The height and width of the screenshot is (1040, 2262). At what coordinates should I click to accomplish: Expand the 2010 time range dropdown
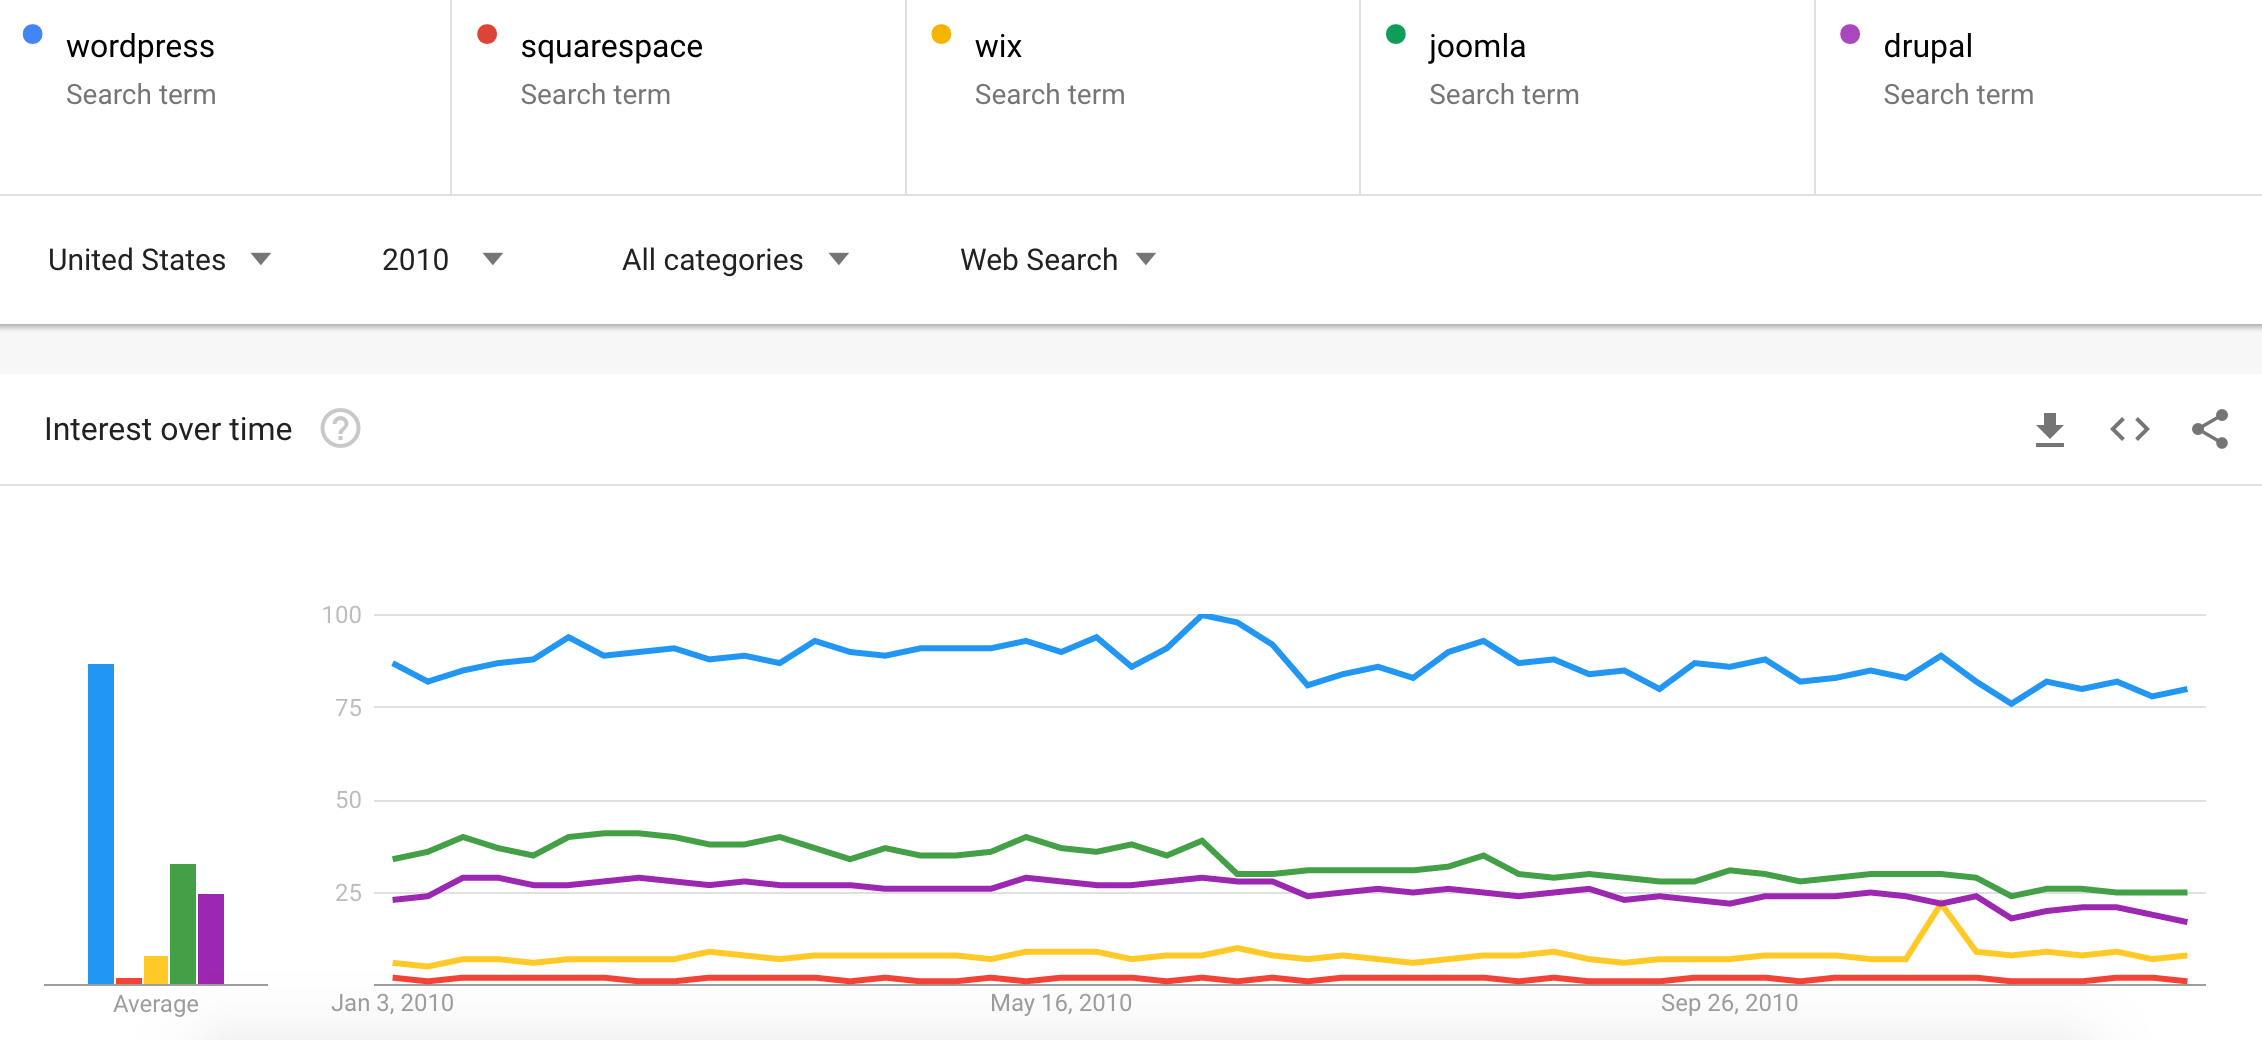[442, 260]
